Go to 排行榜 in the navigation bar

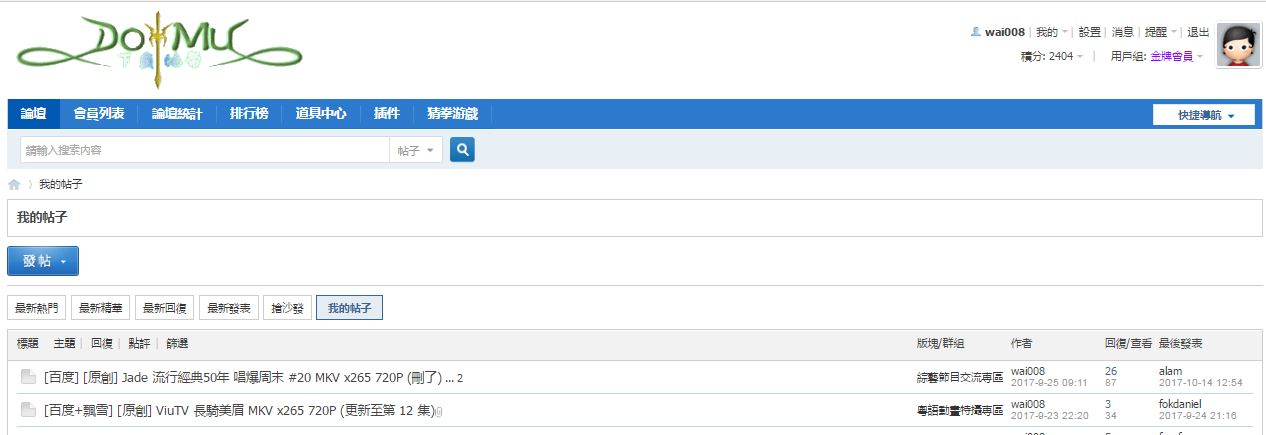click(x=249, y=114)
